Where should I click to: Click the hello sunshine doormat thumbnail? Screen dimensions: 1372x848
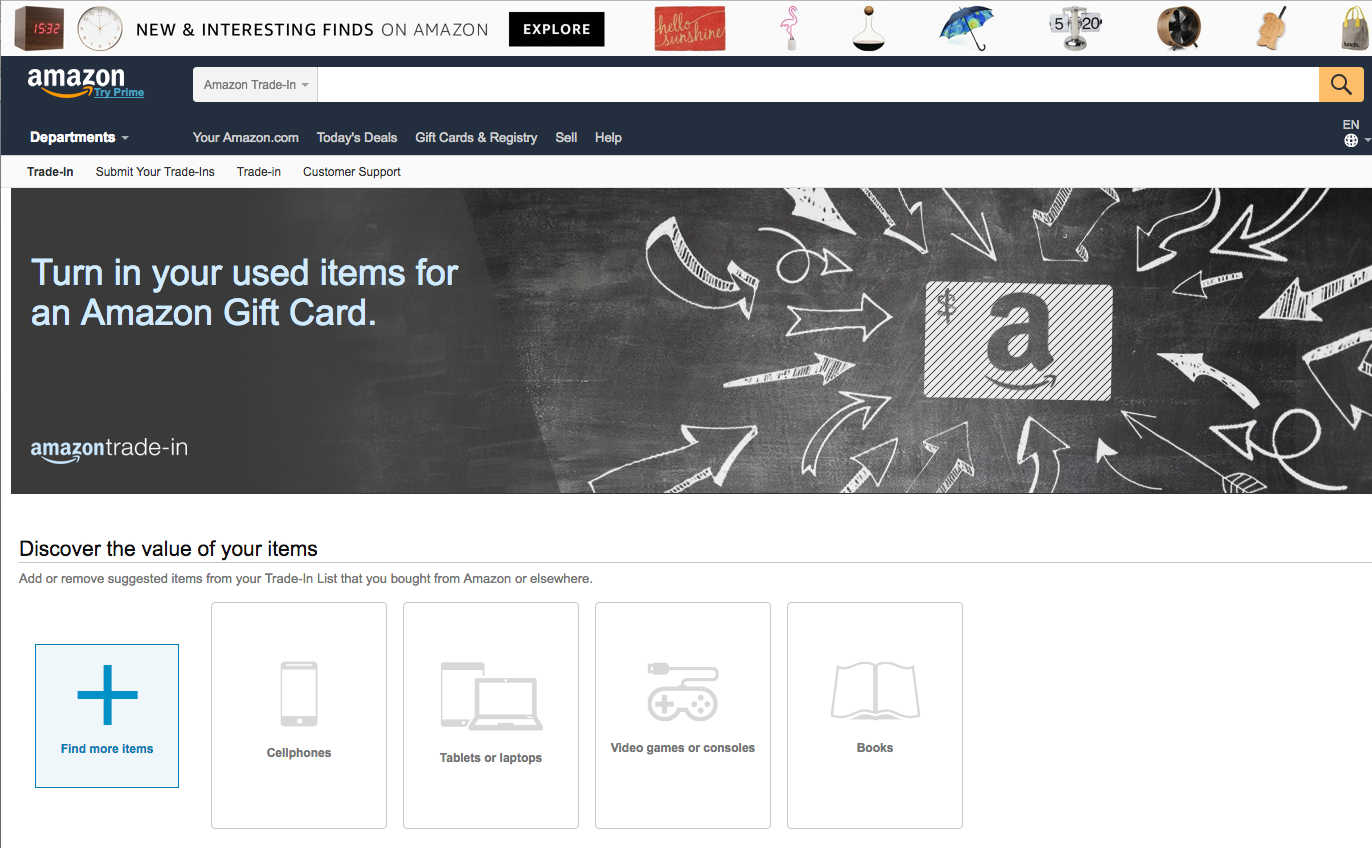pos(690,28)
